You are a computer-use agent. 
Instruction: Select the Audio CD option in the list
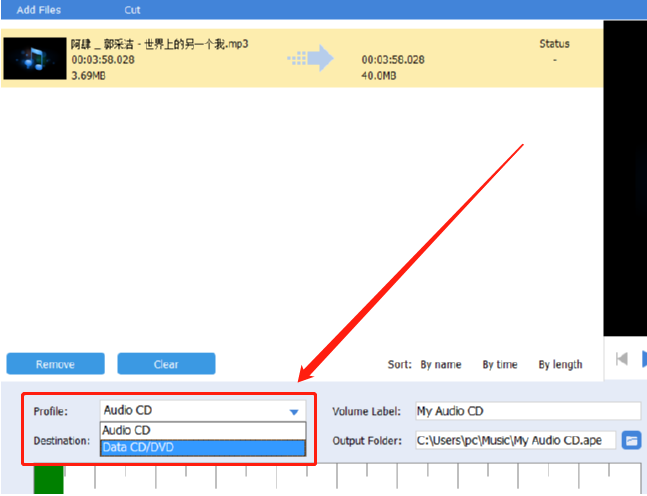pyautogui.click(x=203, y=430)
